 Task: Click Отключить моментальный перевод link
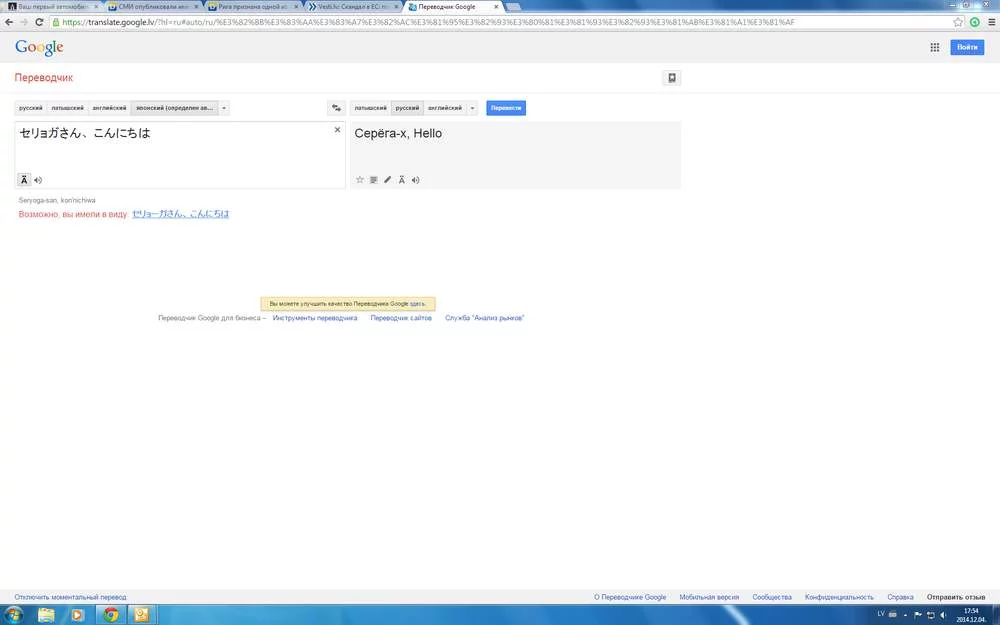(x=71, y=598)
